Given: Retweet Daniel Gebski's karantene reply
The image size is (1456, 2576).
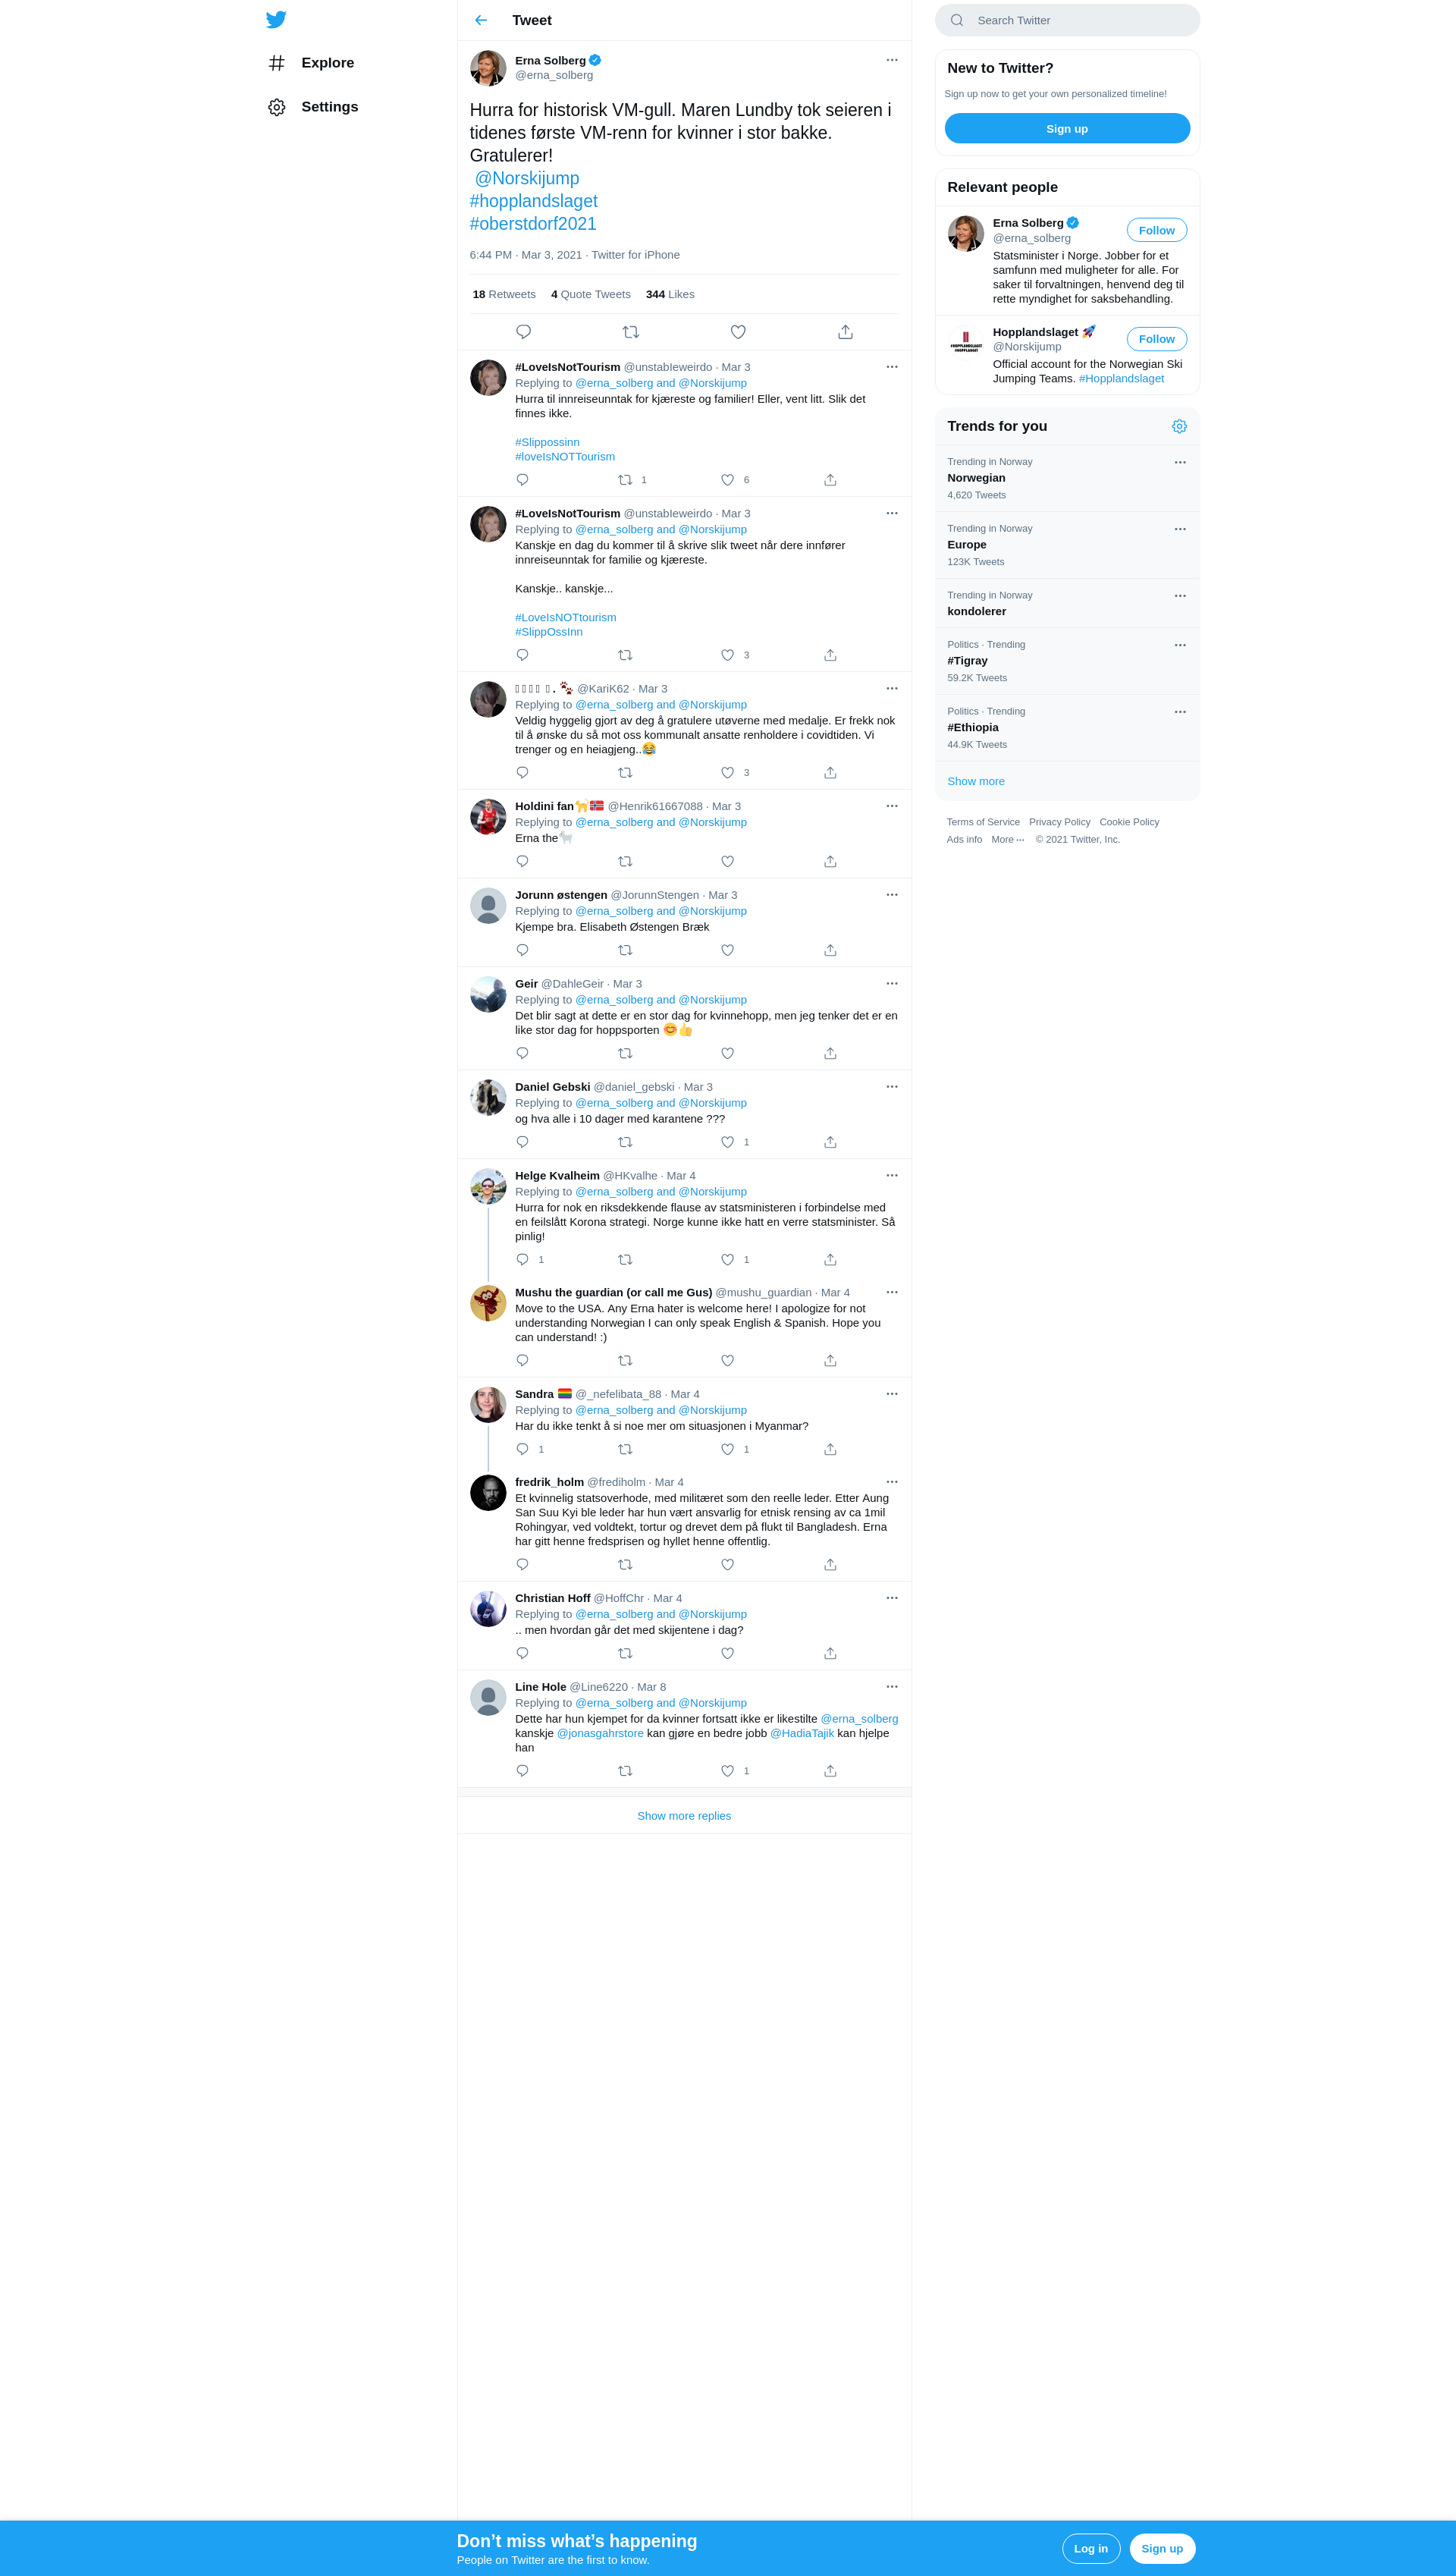Looking at the screenshot, I should (x=625, y=1142).
